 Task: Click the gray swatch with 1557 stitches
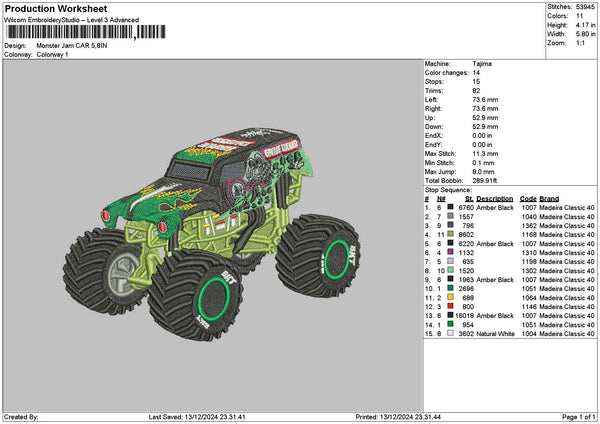coord(452,216)
